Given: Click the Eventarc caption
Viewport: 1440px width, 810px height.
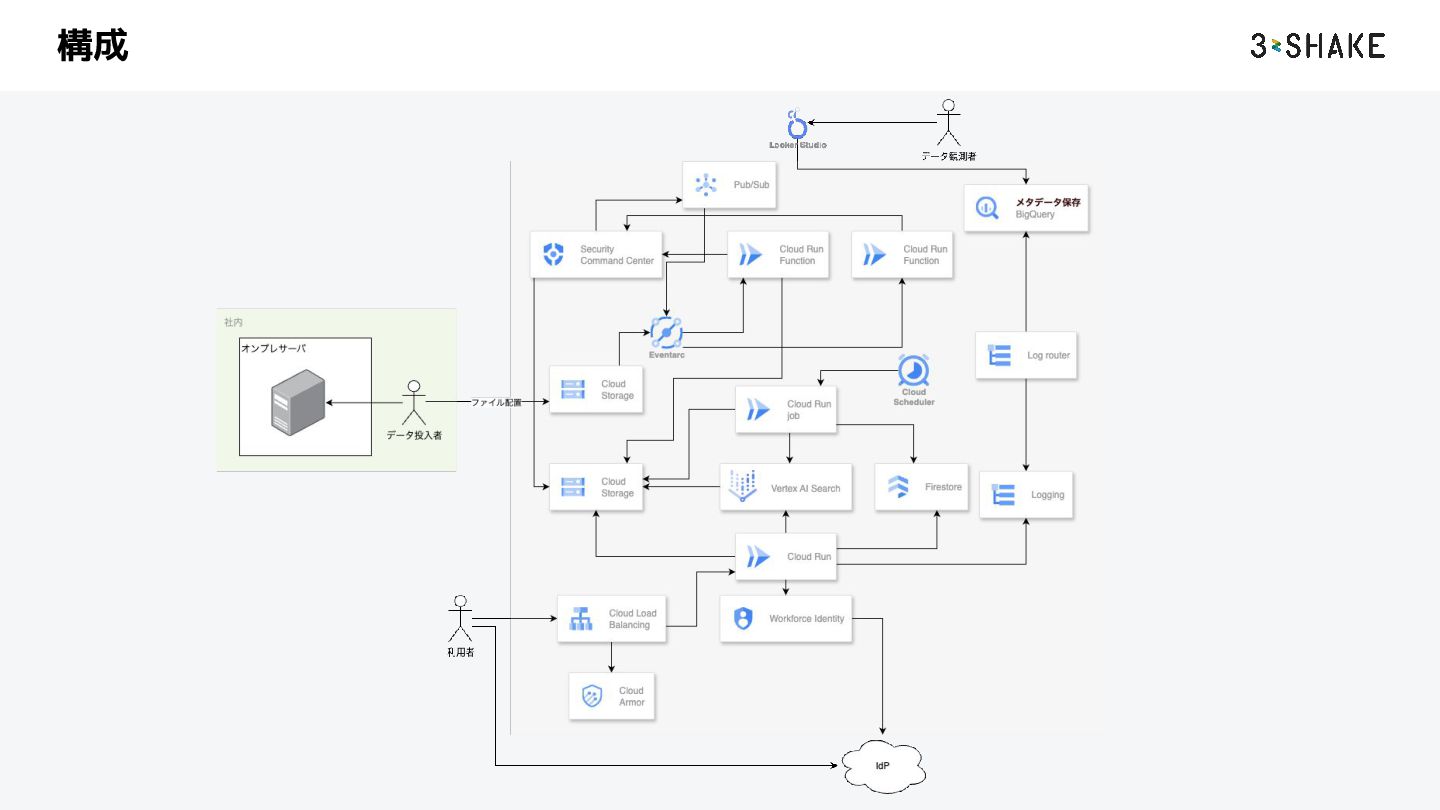Looking at the screenshot, I should pyautogui.click(x=666, y=355).
